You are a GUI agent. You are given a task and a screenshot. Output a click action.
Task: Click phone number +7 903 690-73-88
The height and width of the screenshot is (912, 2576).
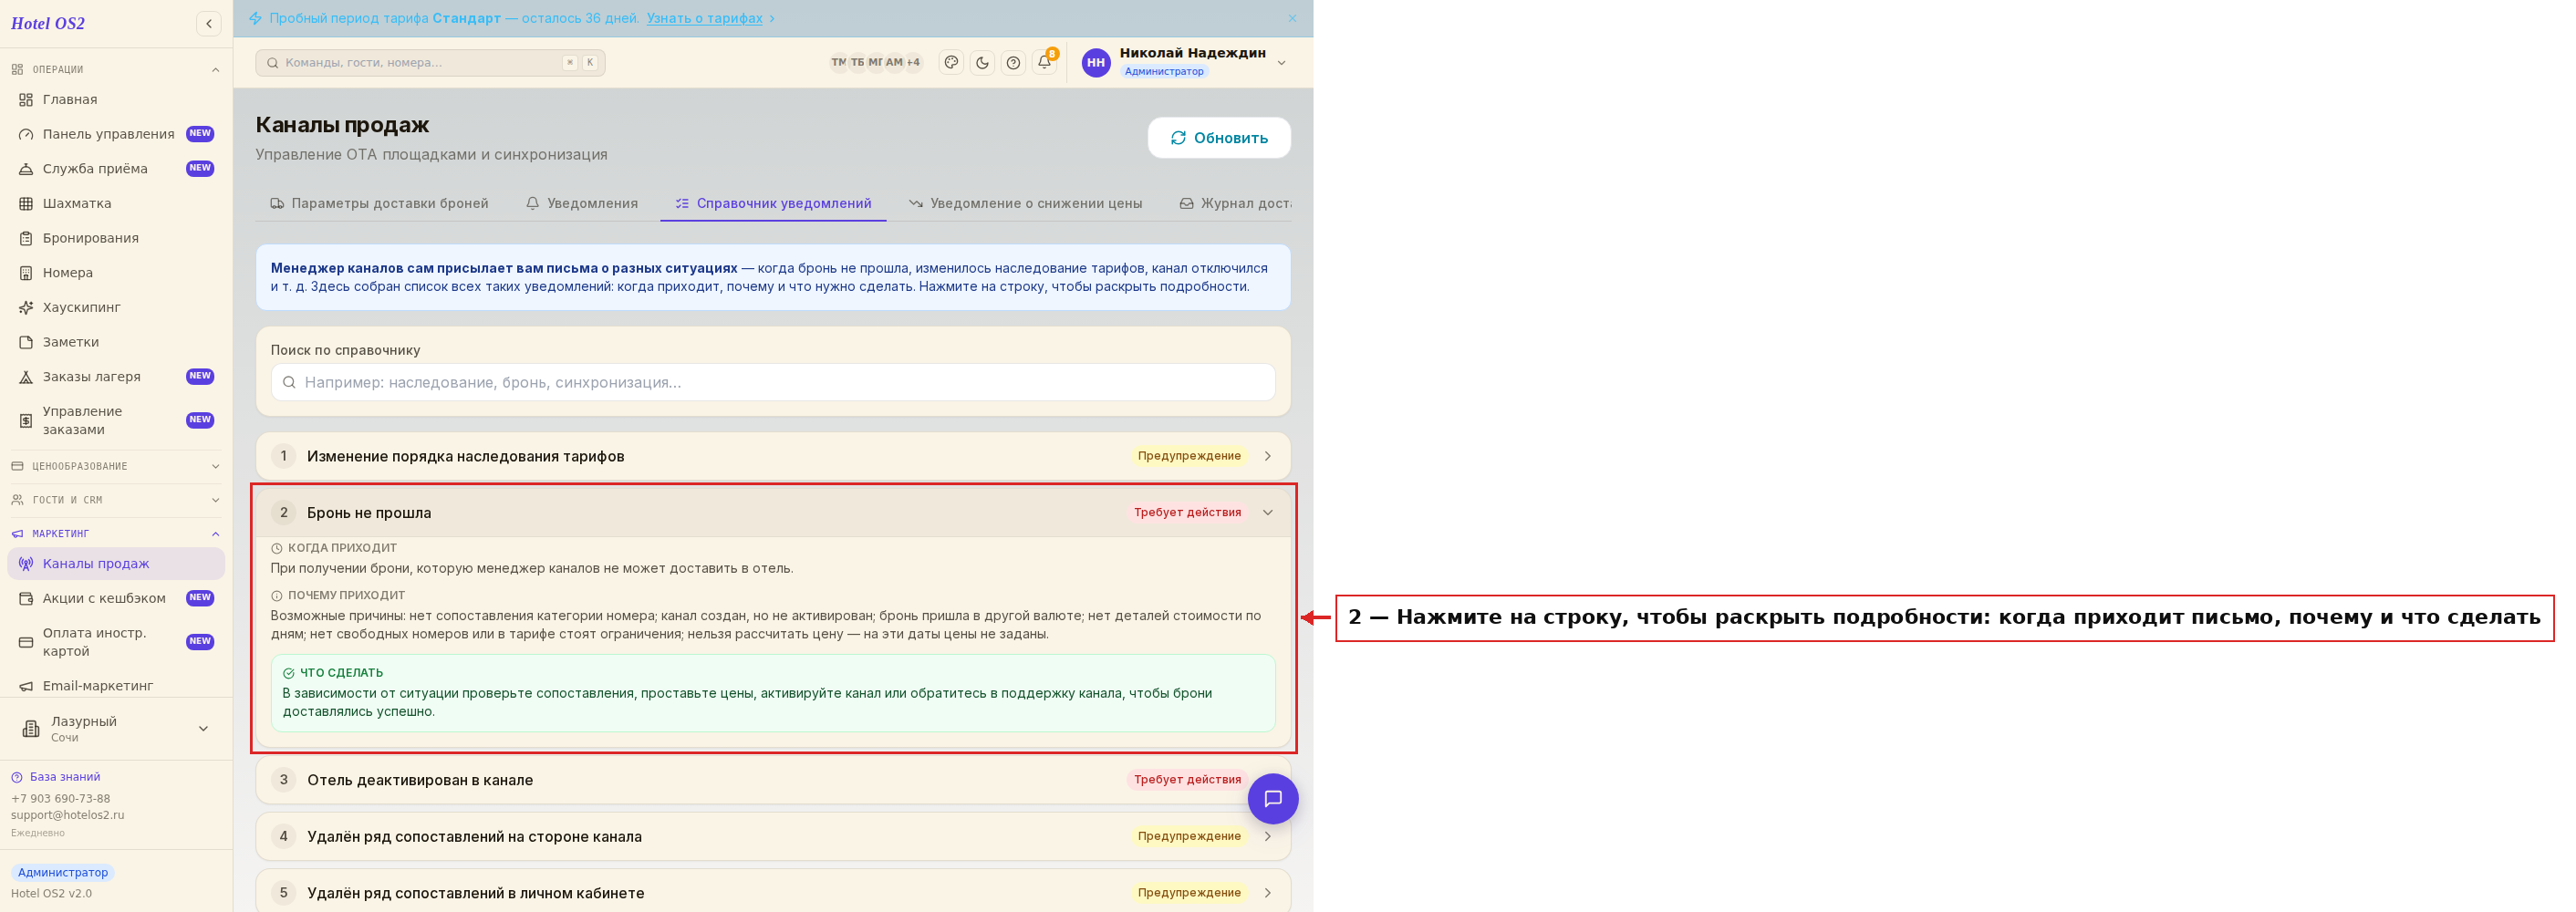click(61, 799)
